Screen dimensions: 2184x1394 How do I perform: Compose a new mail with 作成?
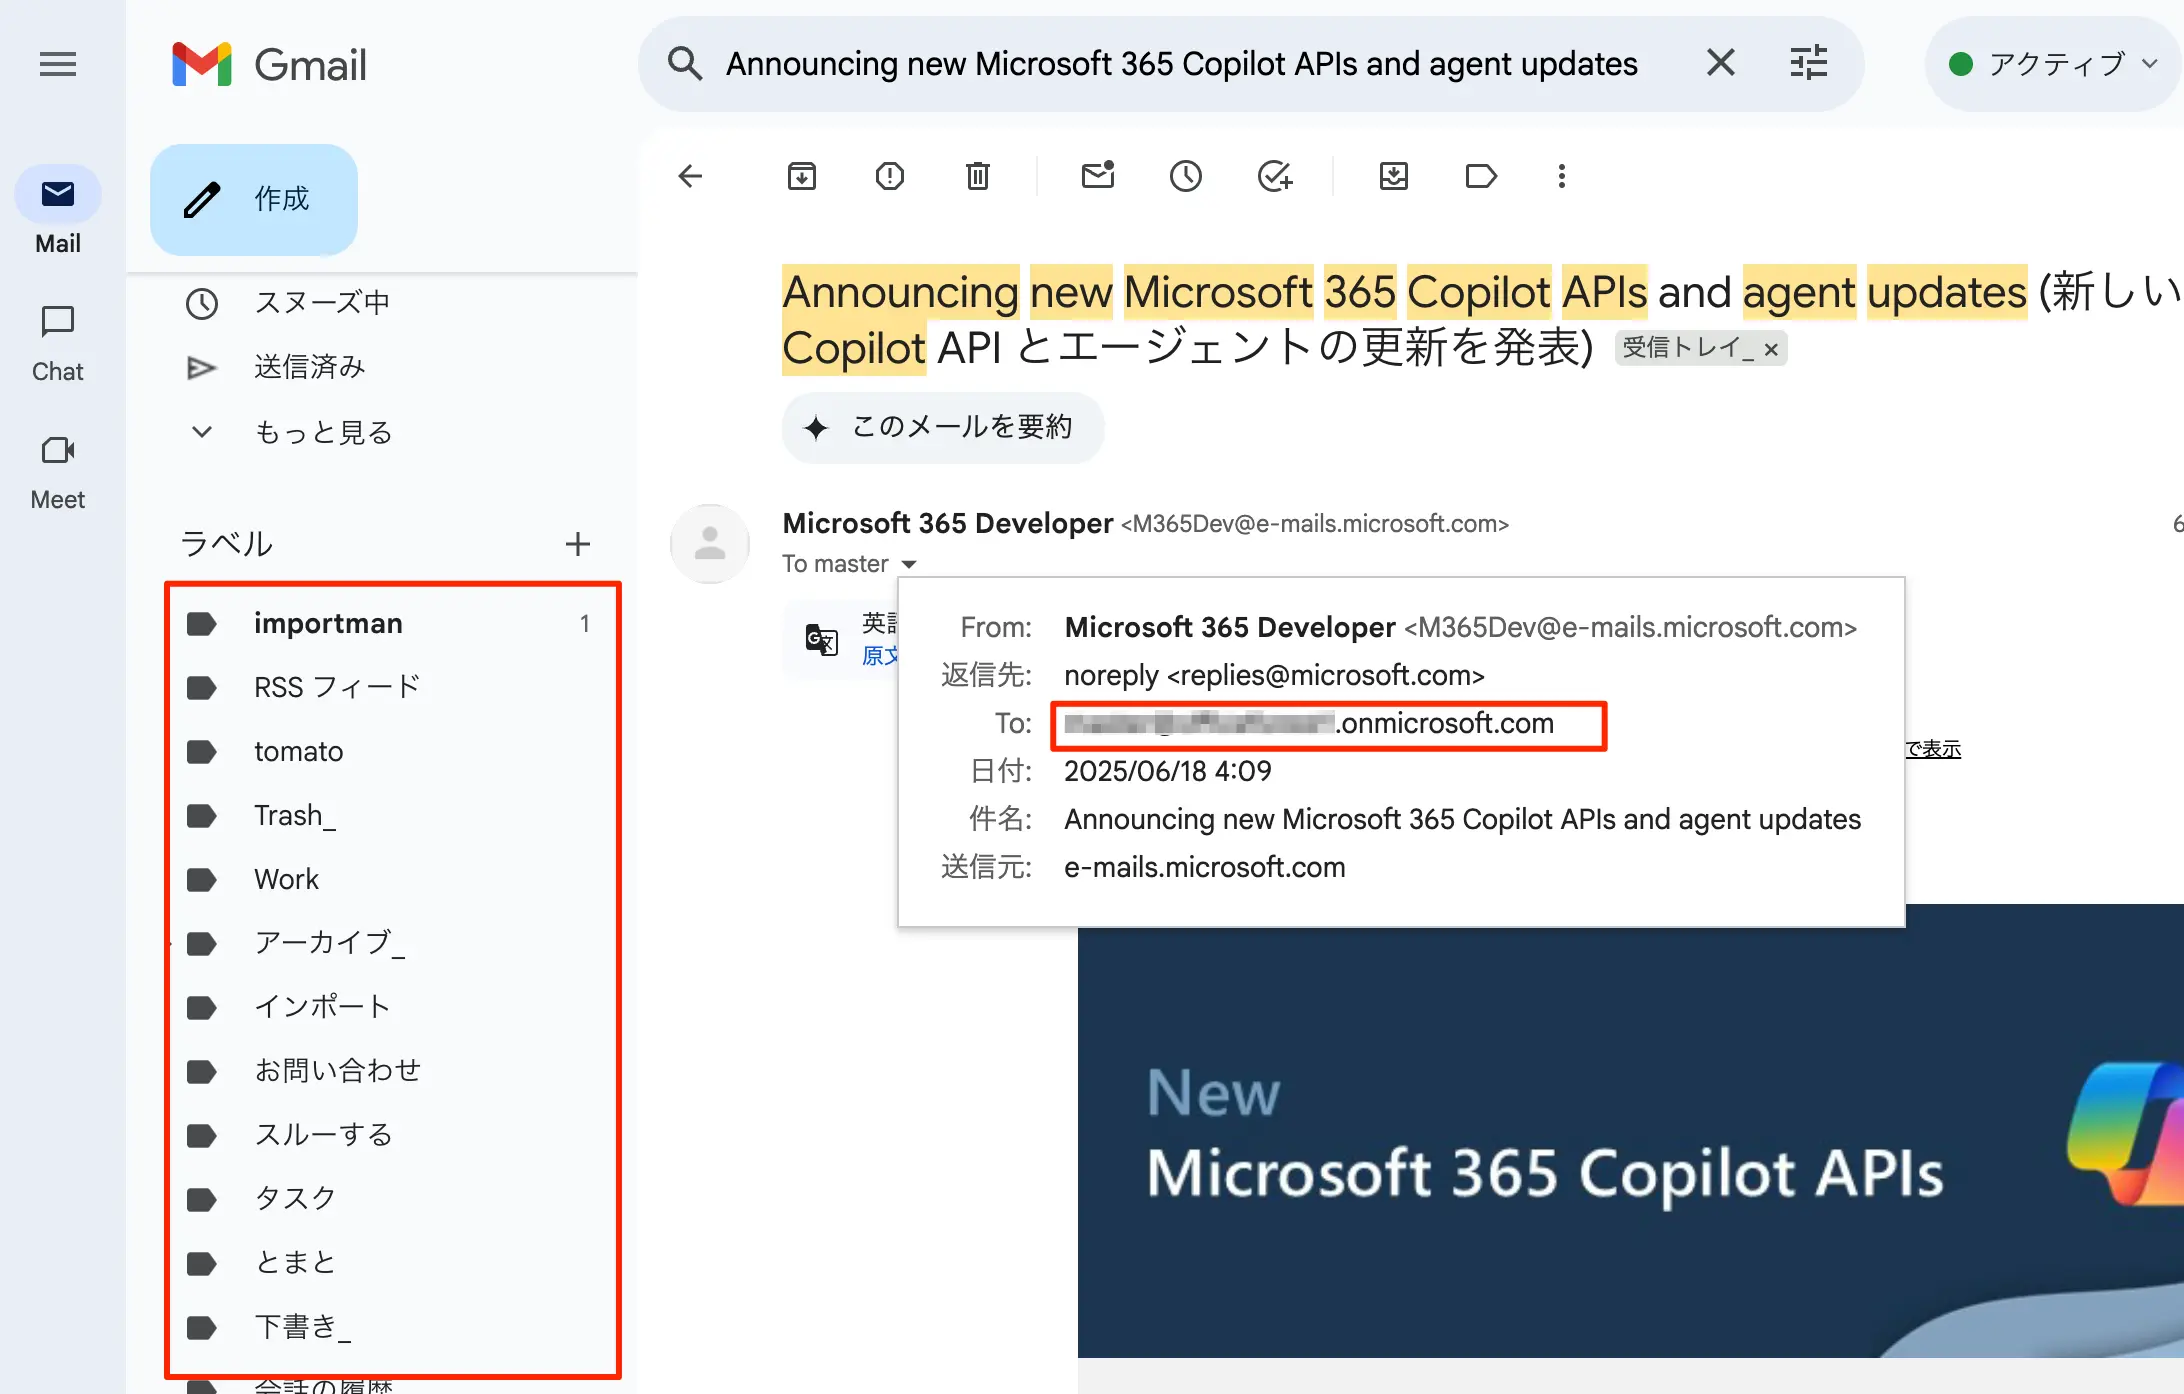pyautogui.click(x=254, y=199)
